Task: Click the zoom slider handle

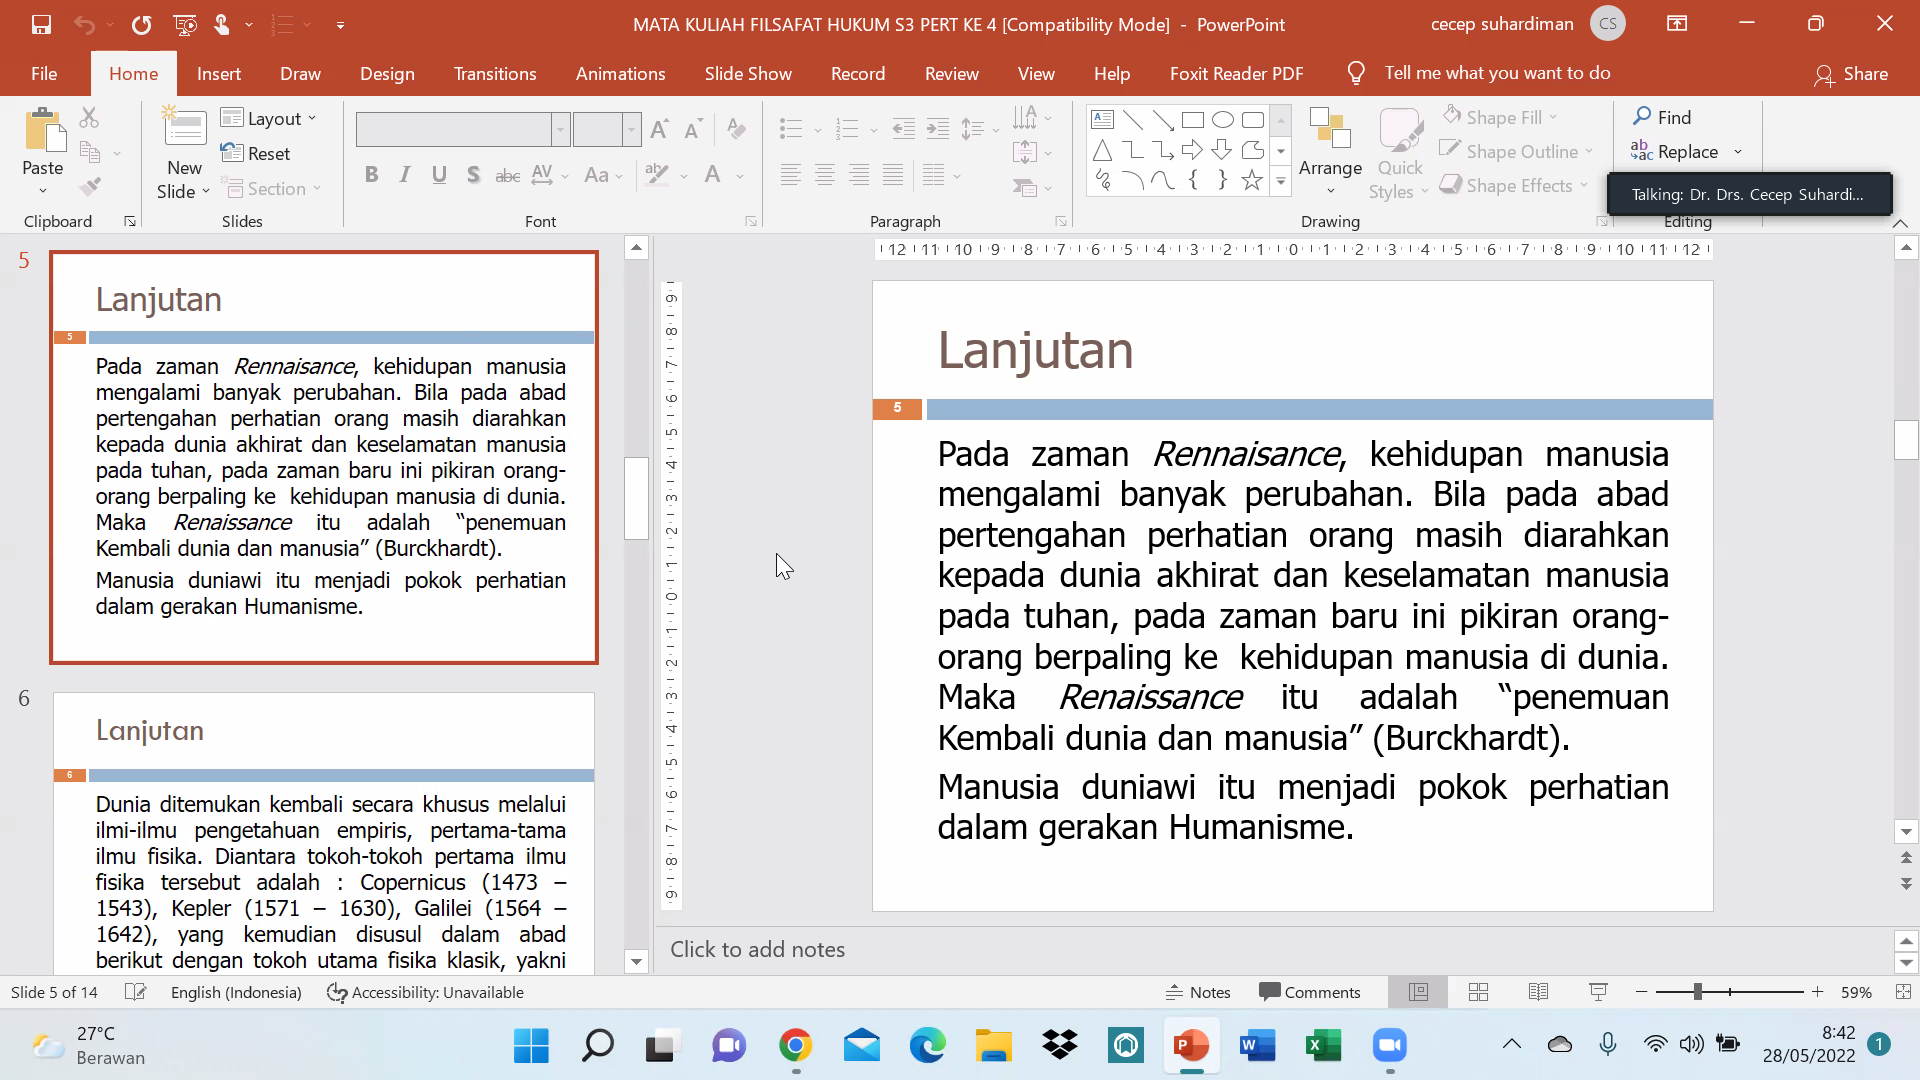Action: coord(1697,992)
